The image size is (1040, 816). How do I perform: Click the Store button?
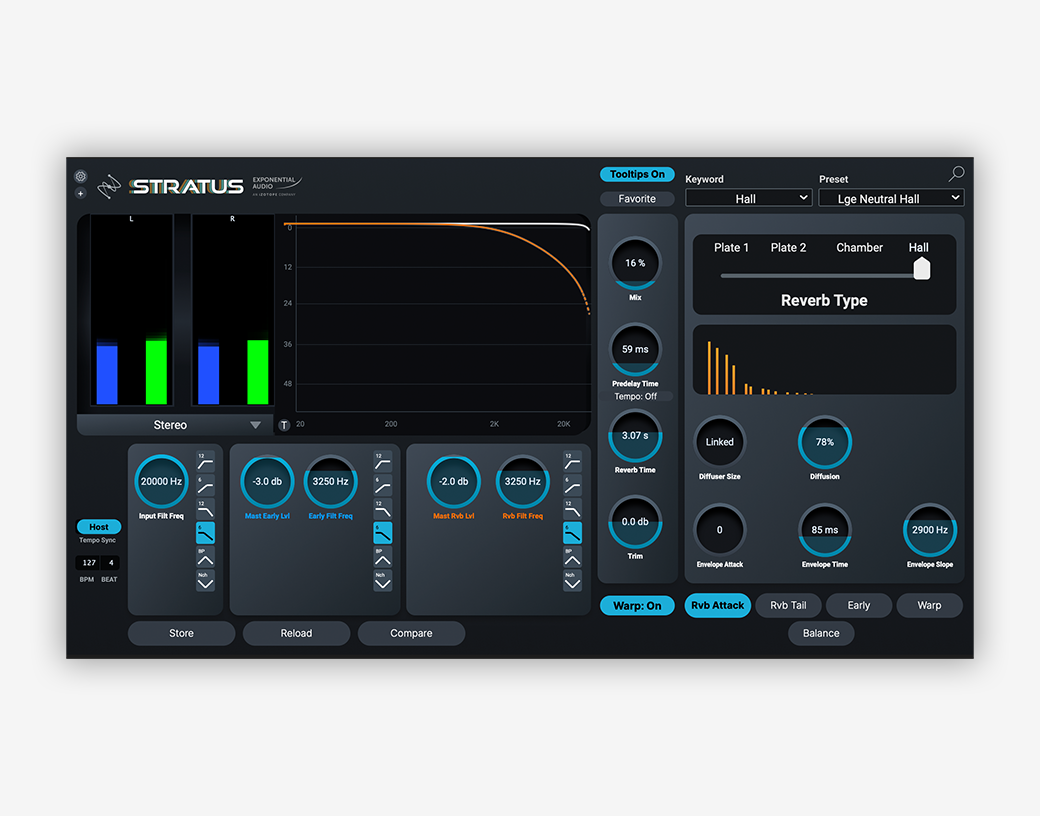(x=181, y=634)
